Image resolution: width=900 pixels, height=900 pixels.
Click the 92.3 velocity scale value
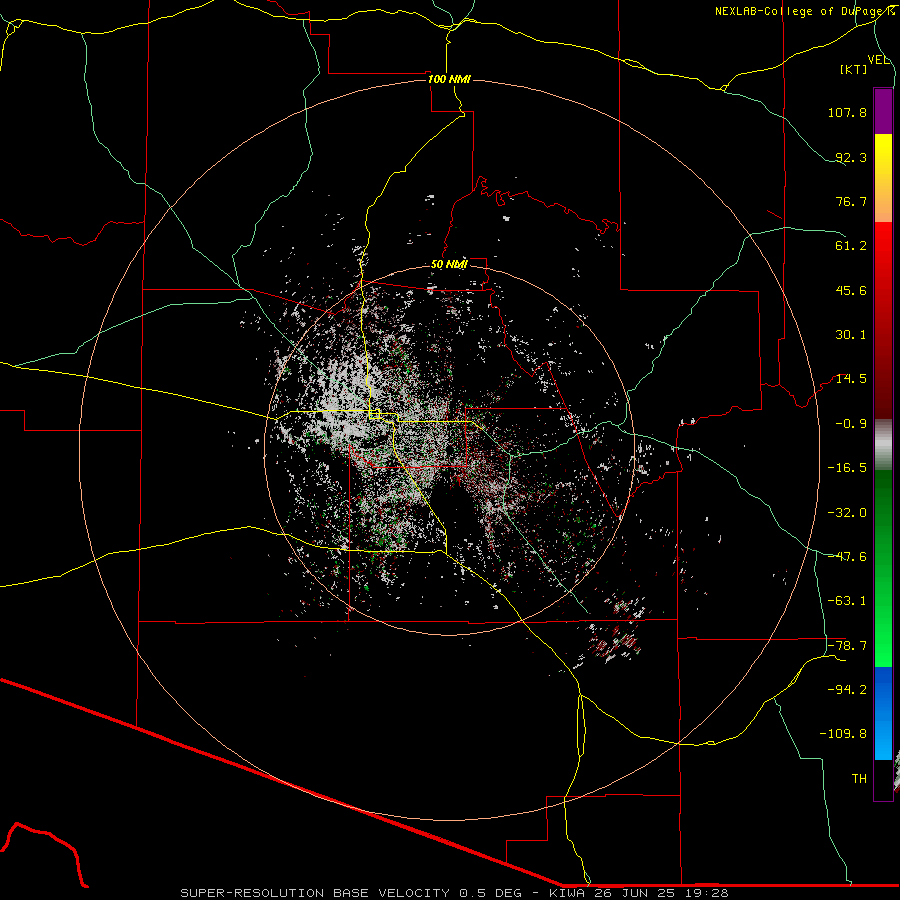pos(851,157)
